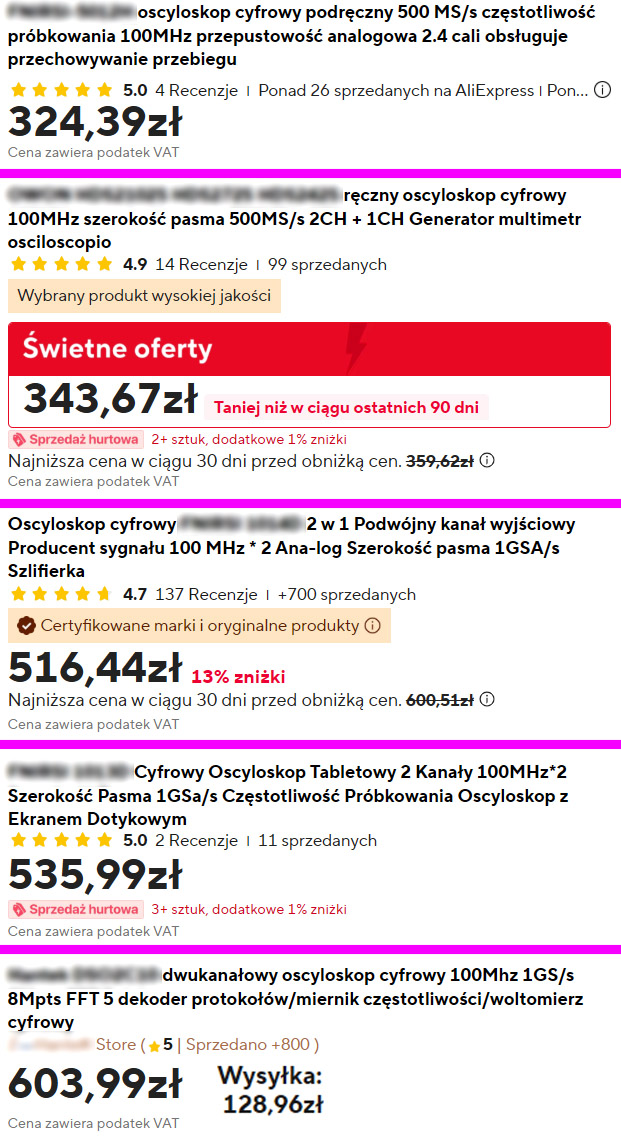Screen dimensions: 621x1142
Task: Open the 2 Recenzje reviews link
Action: pos(196,840)
